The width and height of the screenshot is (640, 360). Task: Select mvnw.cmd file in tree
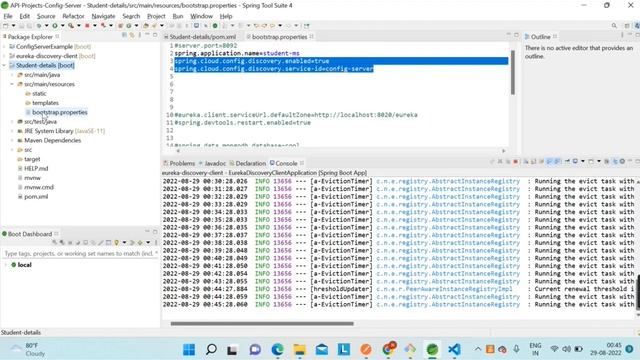39,187
